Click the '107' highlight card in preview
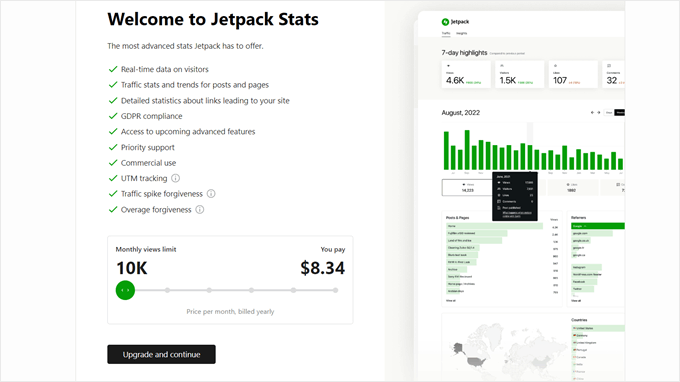The image size is (680, 382). (x=573, y=75)
